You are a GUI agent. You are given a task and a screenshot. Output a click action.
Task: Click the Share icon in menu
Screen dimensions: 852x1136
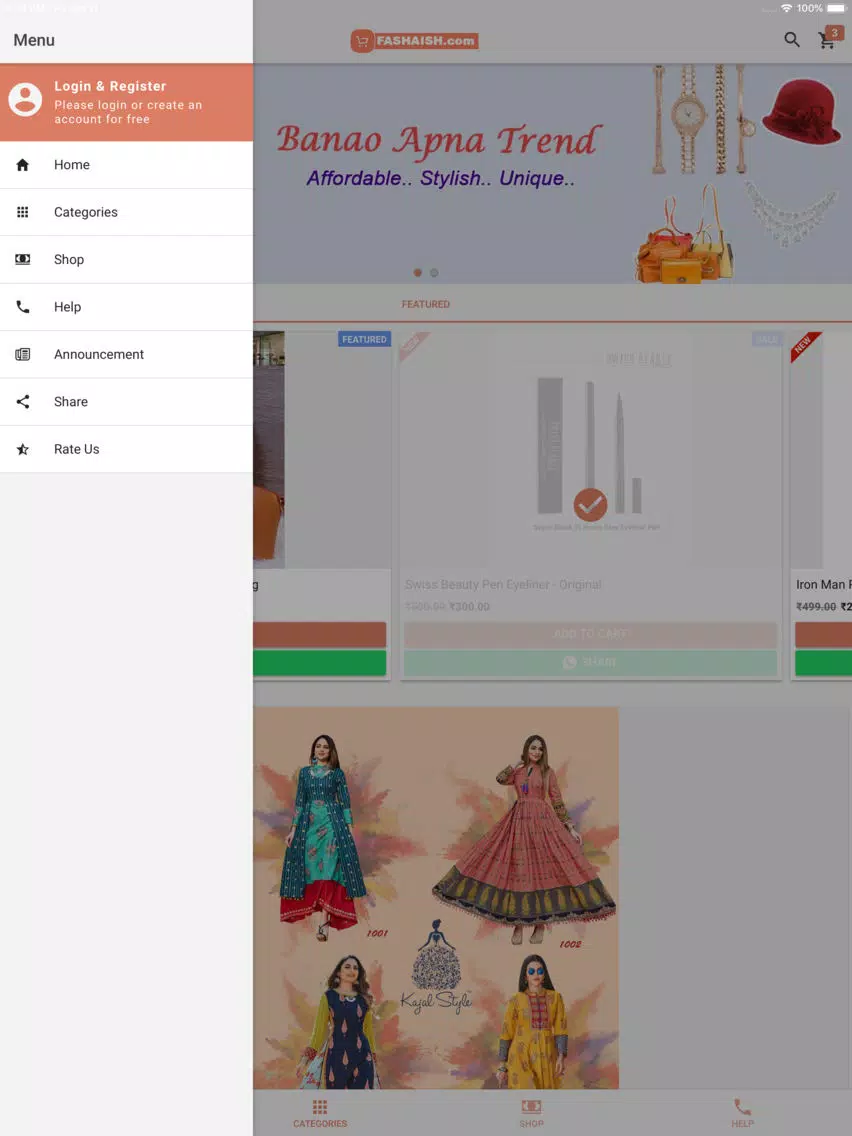[22, 401]
